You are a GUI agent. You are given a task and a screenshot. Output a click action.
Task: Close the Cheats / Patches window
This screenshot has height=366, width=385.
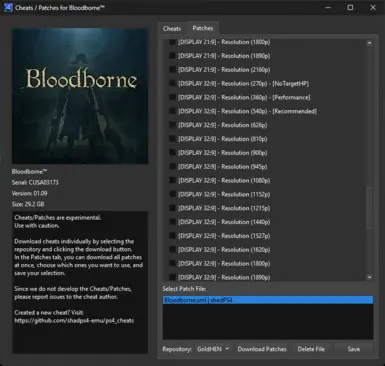(373, 7)
